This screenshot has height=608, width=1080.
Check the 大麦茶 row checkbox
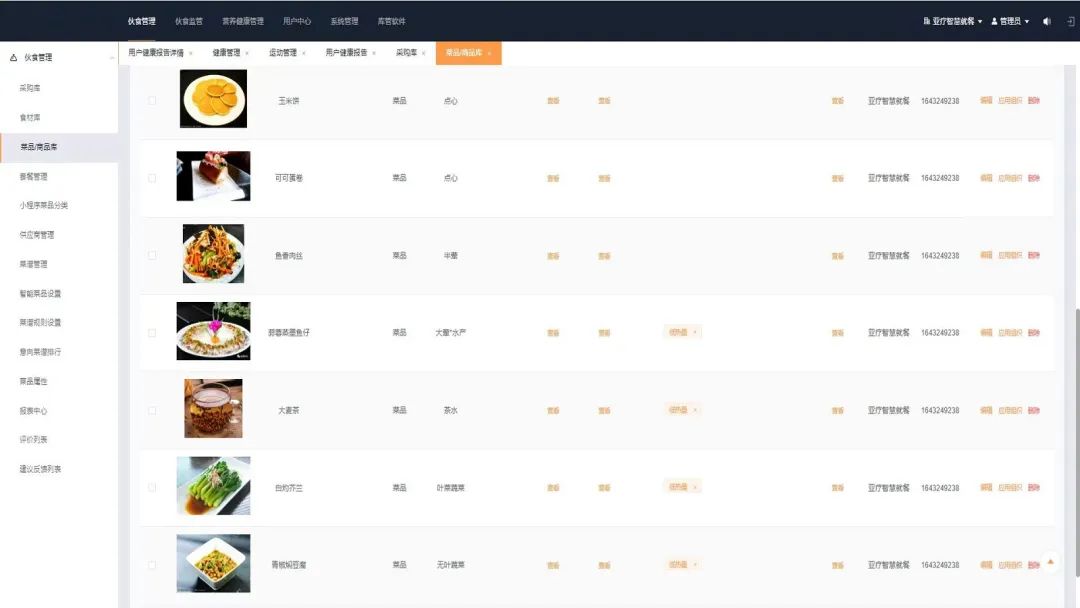pos(152,410)
